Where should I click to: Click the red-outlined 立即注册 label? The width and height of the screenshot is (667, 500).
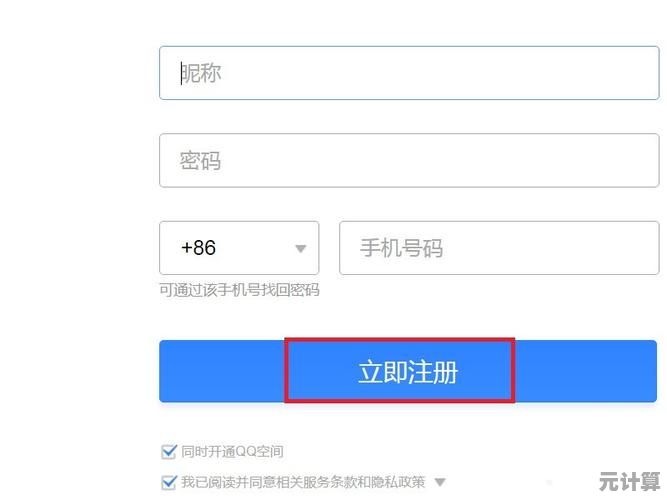click(408, 371)
